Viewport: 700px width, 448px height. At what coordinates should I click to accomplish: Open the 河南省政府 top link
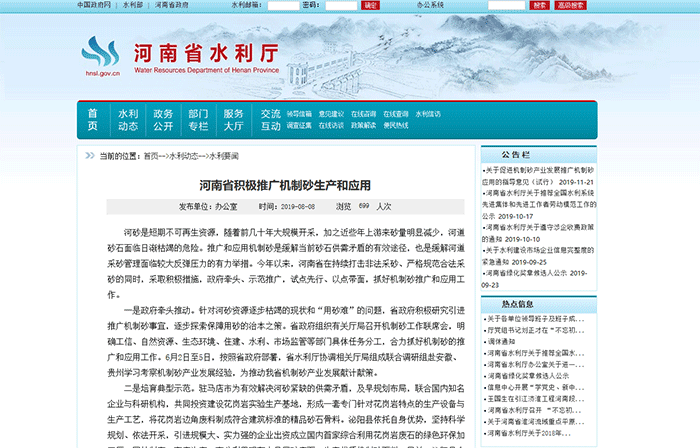click(172, 5)
